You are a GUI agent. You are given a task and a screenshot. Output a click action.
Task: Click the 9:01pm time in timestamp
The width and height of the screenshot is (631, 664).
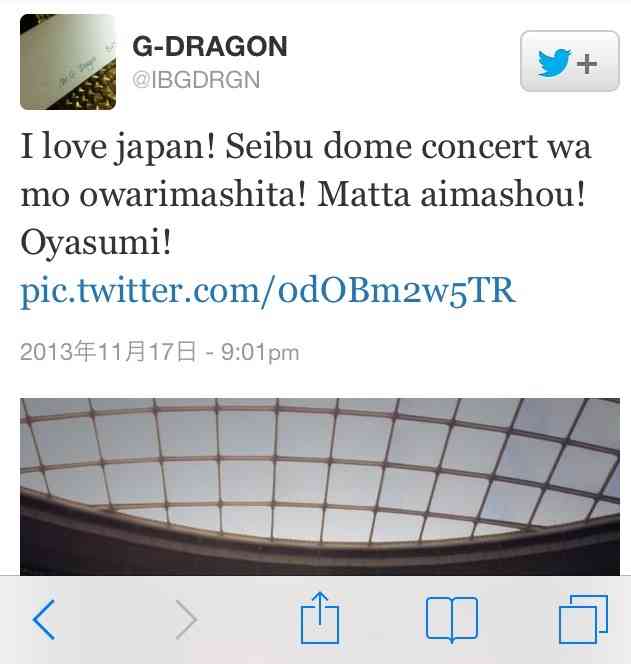[260, 352]
